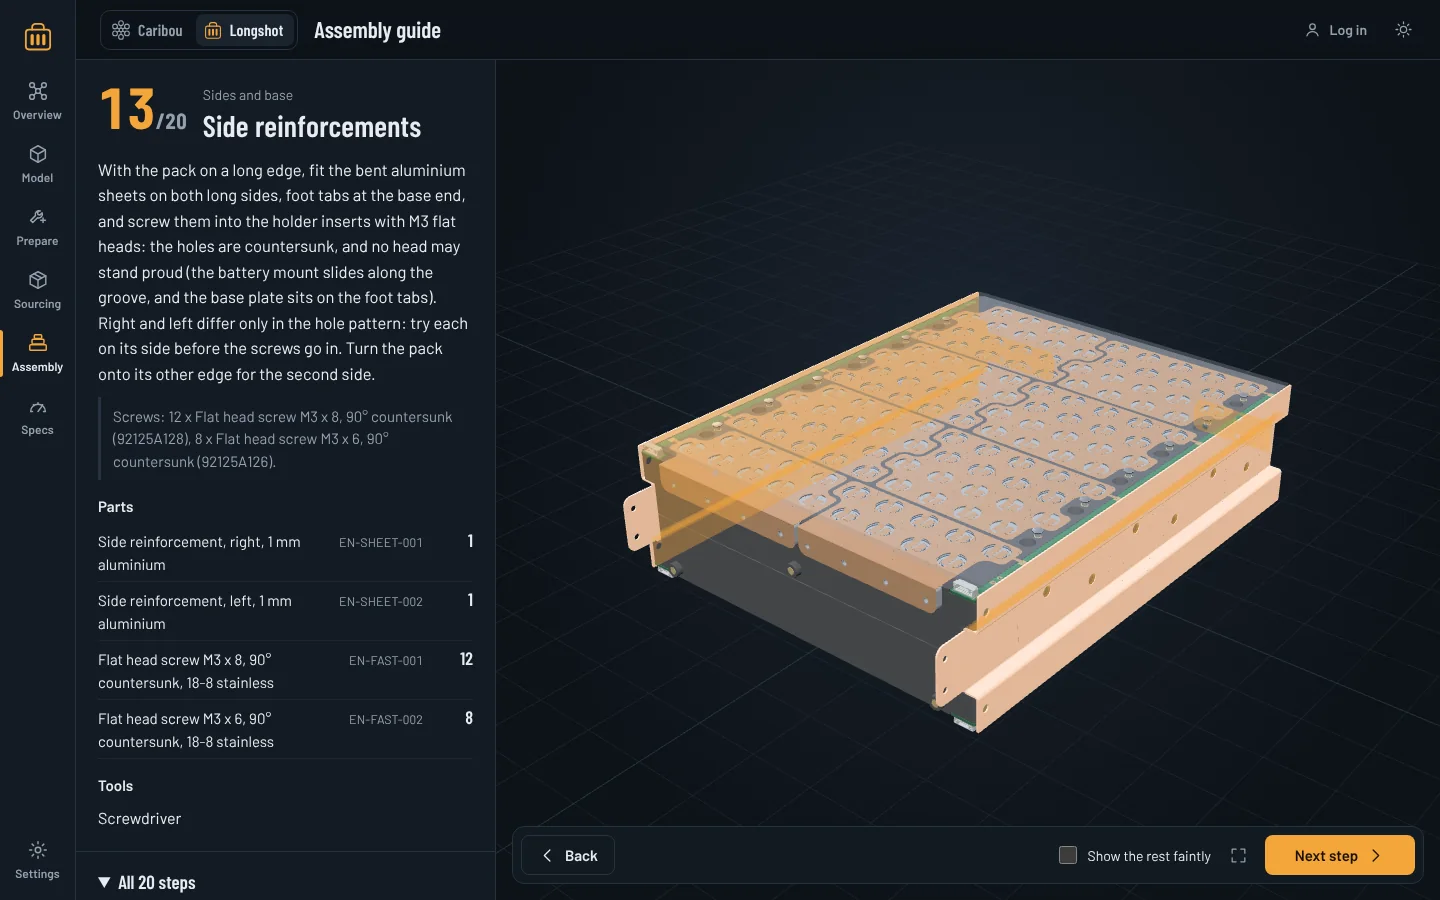Open Settings in the sidebar
This screenshot has width=1440, height=900.
pyautogui.click(x=37, y=860)
